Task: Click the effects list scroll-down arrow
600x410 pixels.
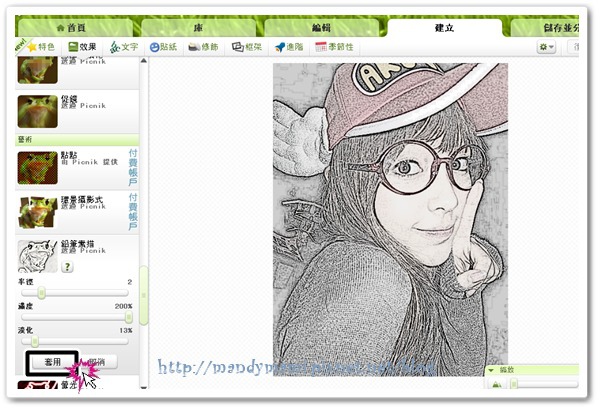Action: tap(143, 387)
